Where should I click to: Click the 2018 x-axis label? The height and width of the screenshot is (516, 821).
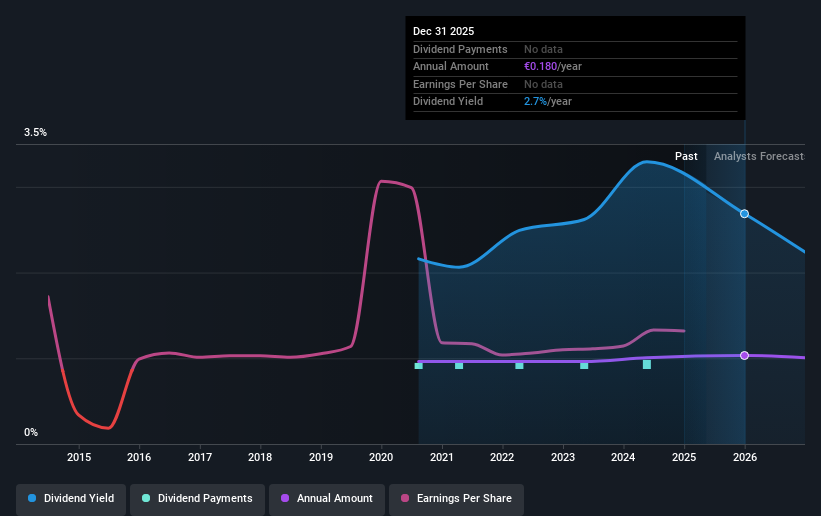pyautogui.click(x=260, y=457)
